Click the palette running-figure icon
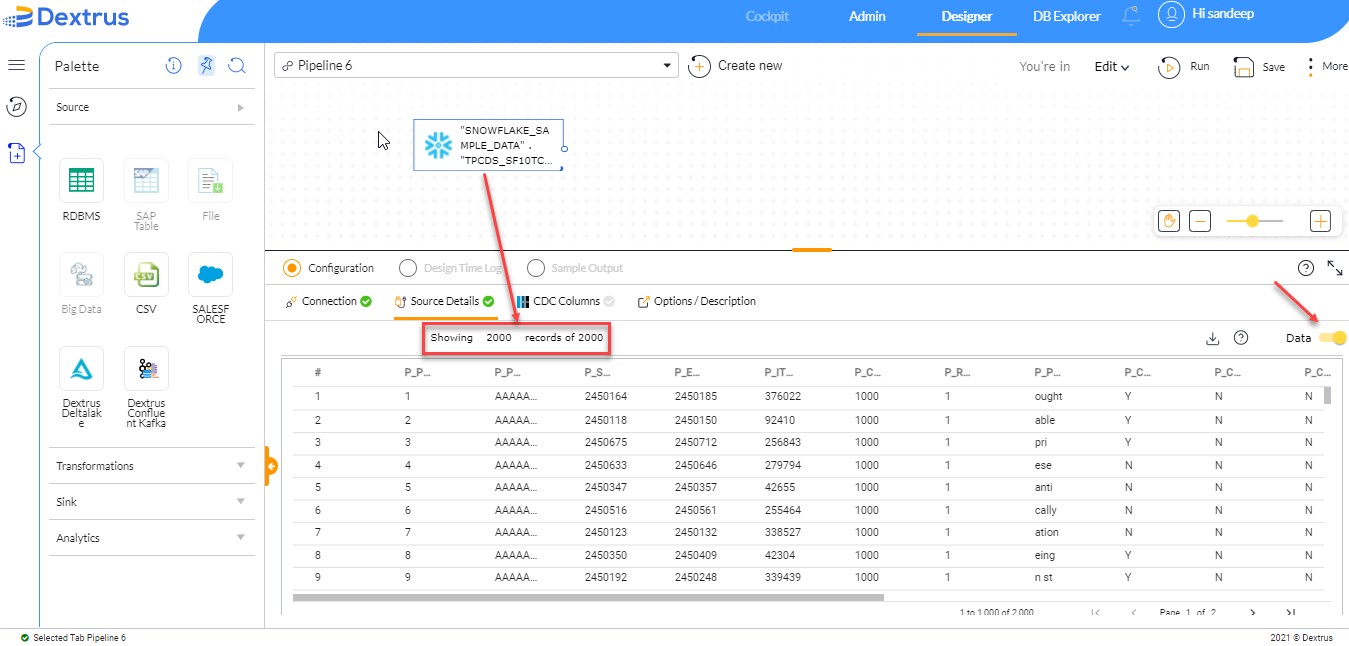 pos(206,66)
